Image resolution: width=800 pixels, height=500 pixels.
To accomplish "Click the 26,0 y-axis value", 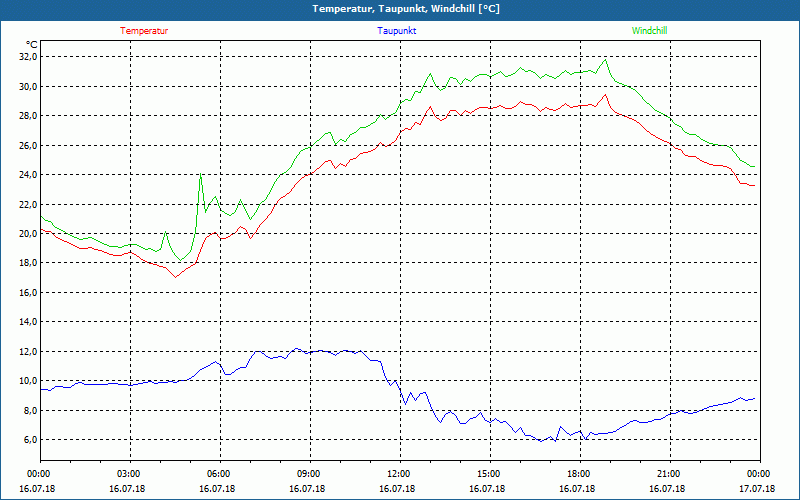I will coord(29,145).
